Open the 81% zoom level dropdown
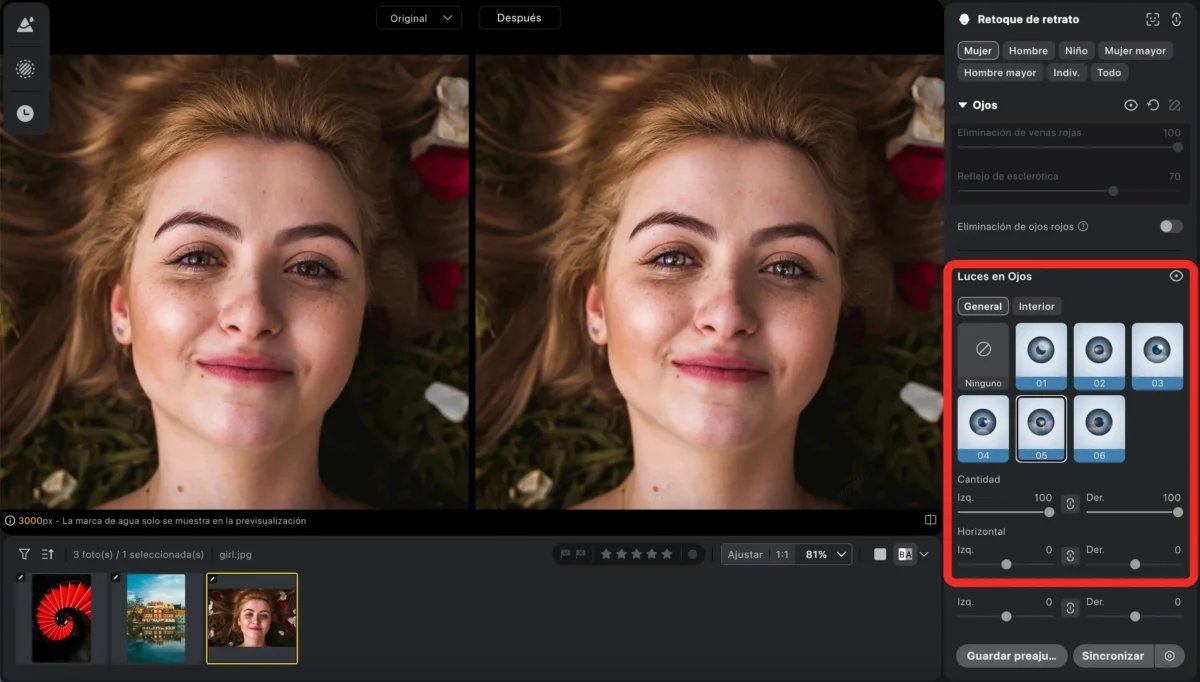This screenshot has height=682, width=1200. tap(827, 554)
